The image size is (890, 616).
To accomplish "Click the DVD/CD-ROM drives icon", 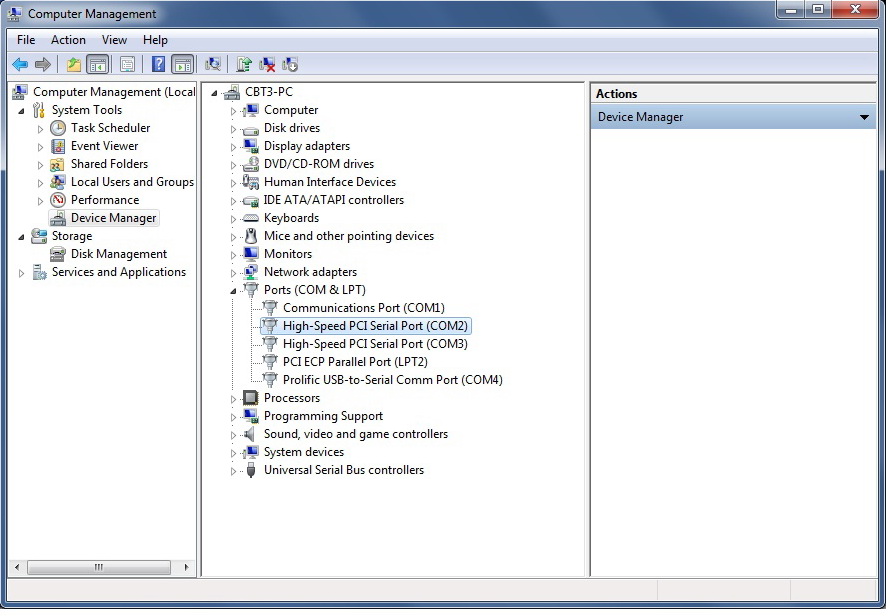I will pos(250,164).
